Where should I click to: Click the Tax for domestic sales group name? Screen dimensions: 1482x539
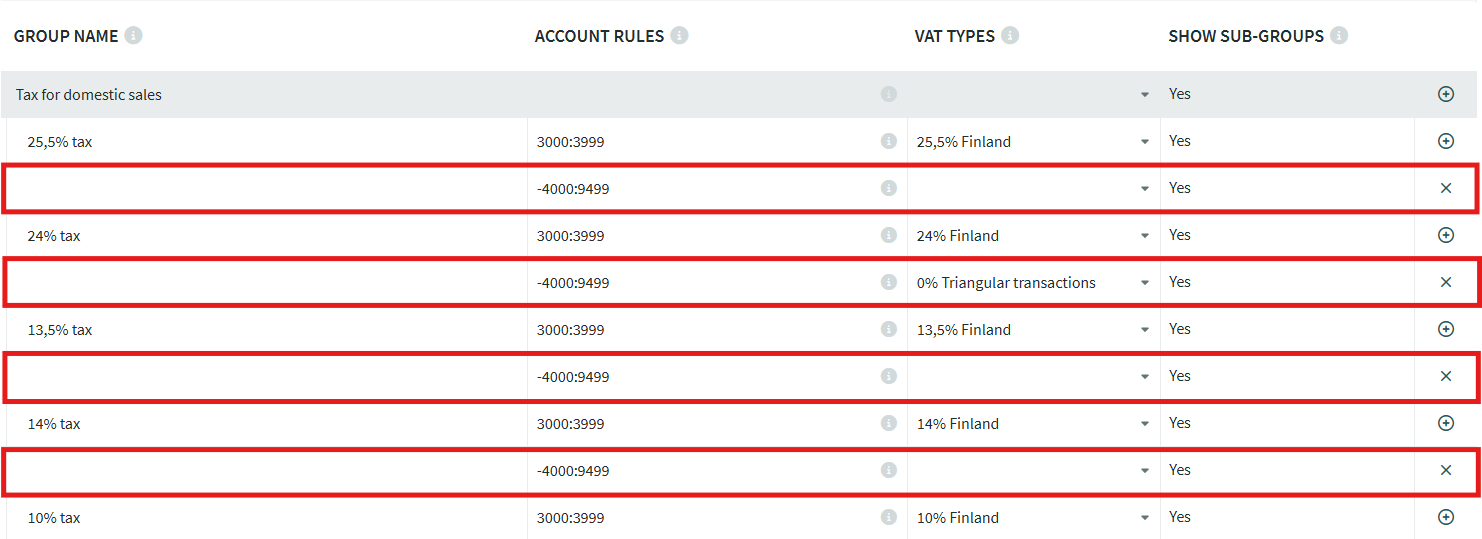click(89, 95)
